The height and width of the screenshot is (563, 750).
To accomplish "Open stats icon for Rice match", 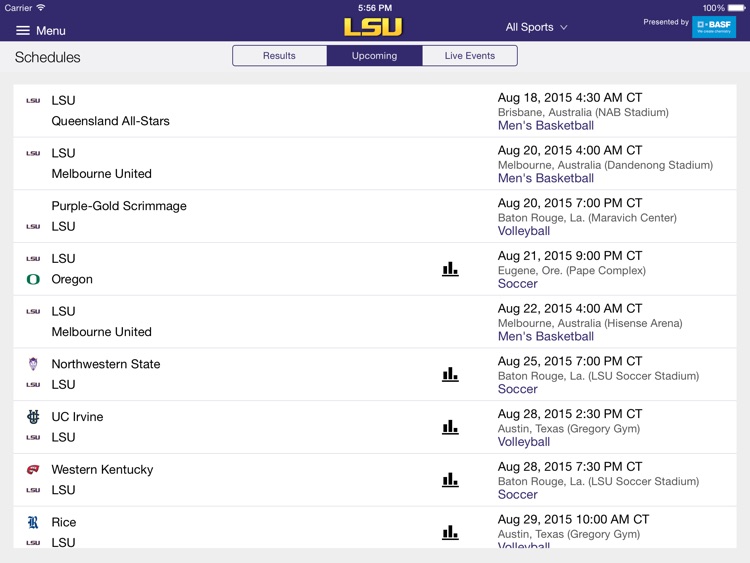I will pos(450,532).
